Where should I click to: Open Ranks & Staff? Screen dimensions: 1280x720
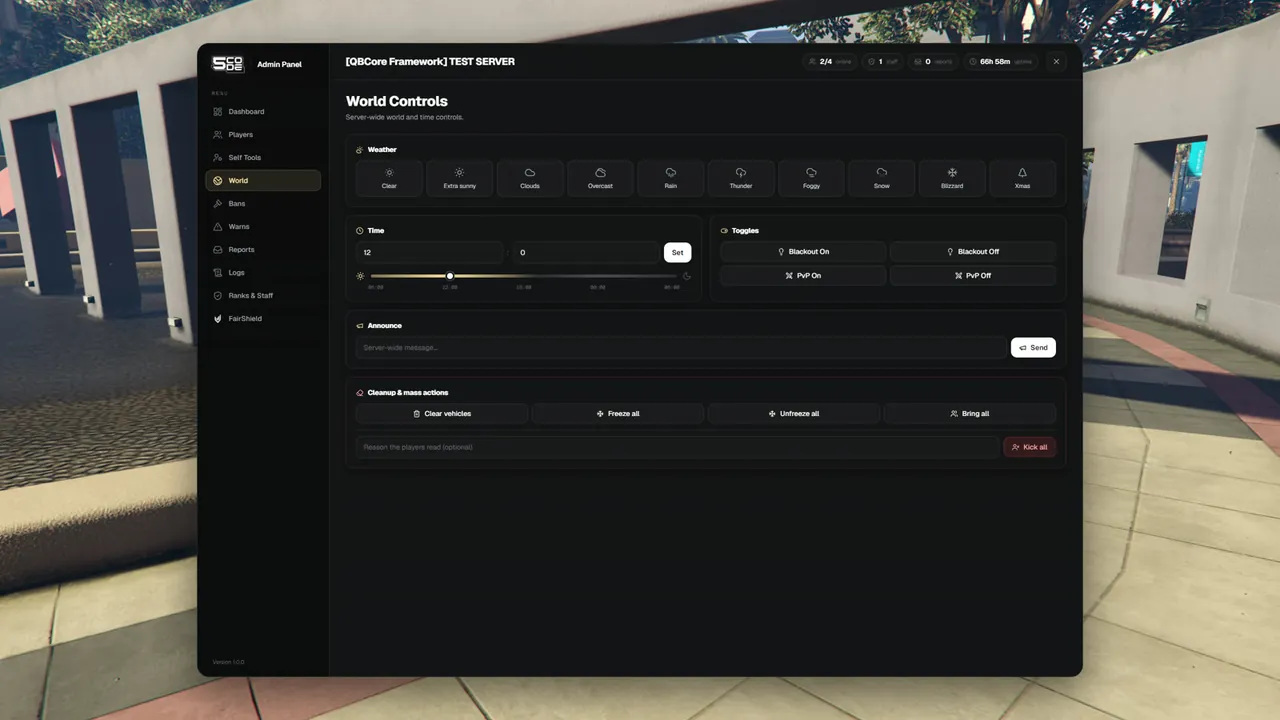pyautogui.click(x=263, y=296)
